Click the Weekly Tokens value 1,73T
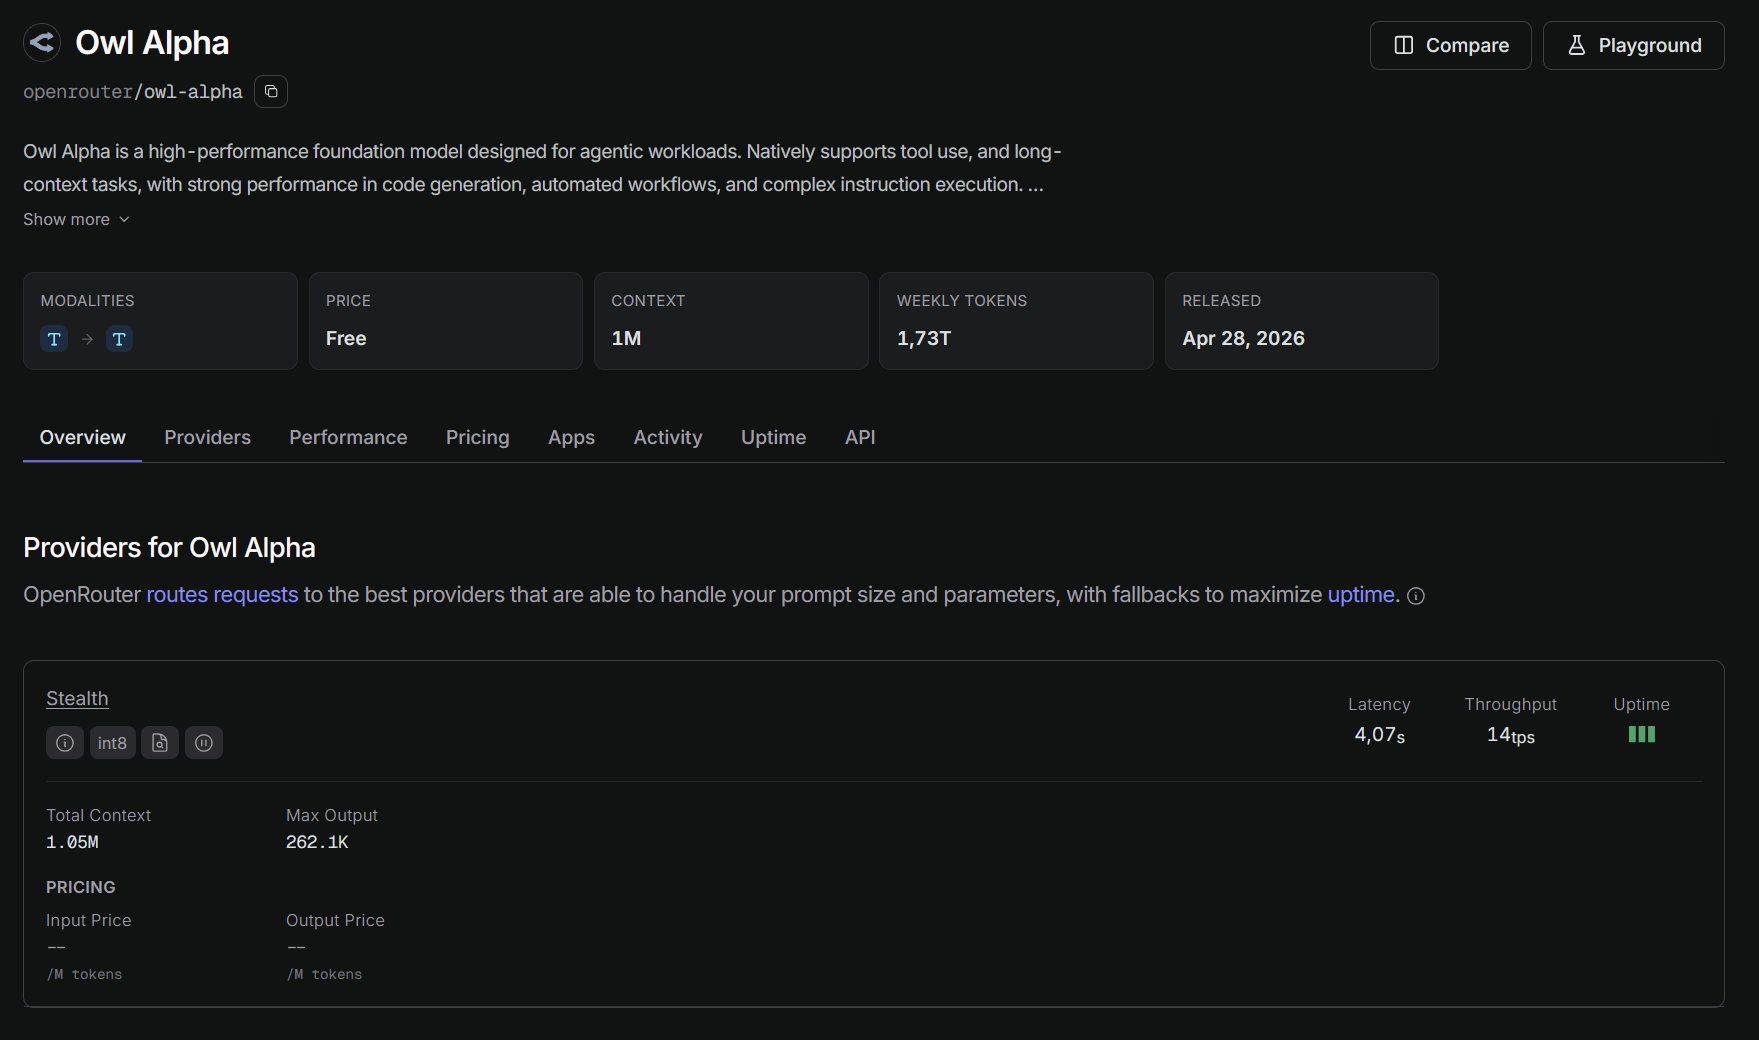The image size is (1759, 1040). coord(924,338)
